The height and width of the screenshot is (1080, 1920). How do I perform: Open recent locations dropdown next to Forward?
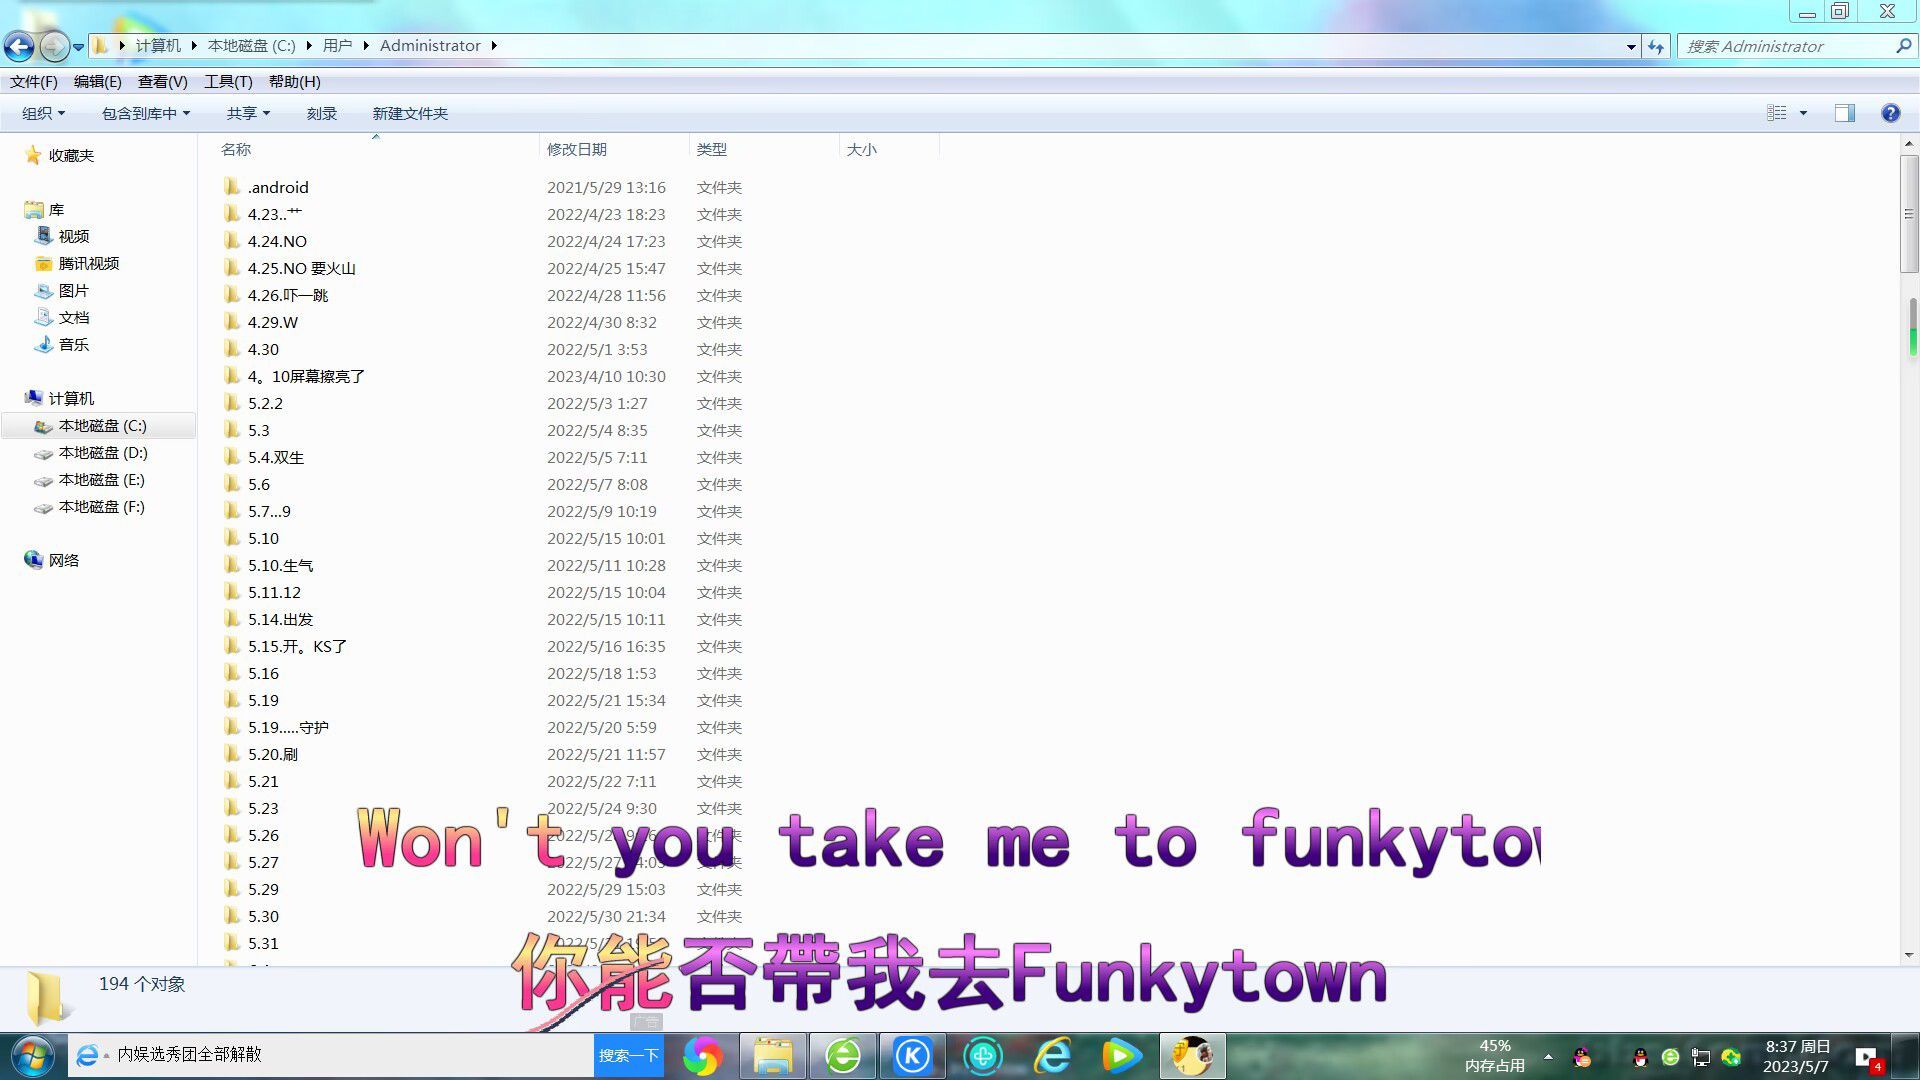pos(79,47)
